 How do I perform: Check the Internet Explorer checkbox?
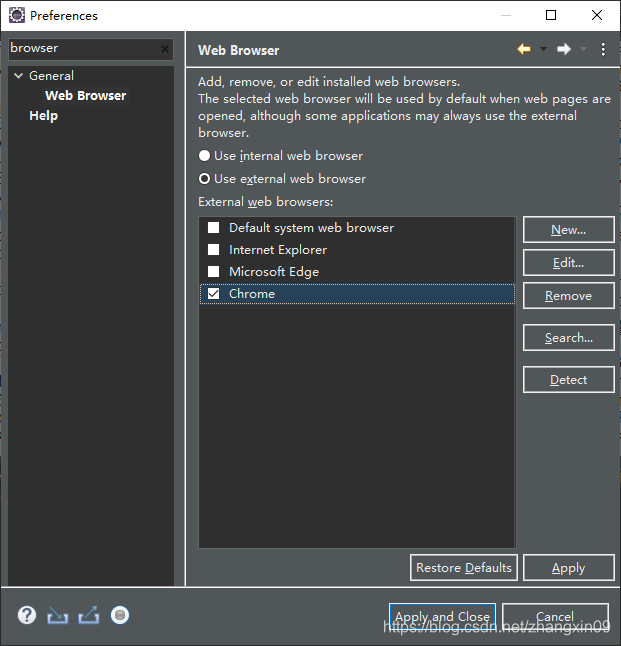pyautogui.click(x=213, y=250)
